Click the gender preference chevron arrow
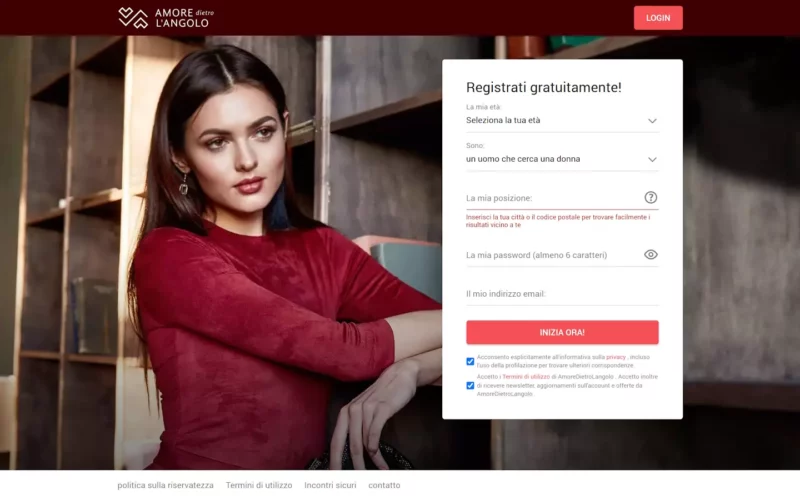800x500 pixels. click(652, 160)
